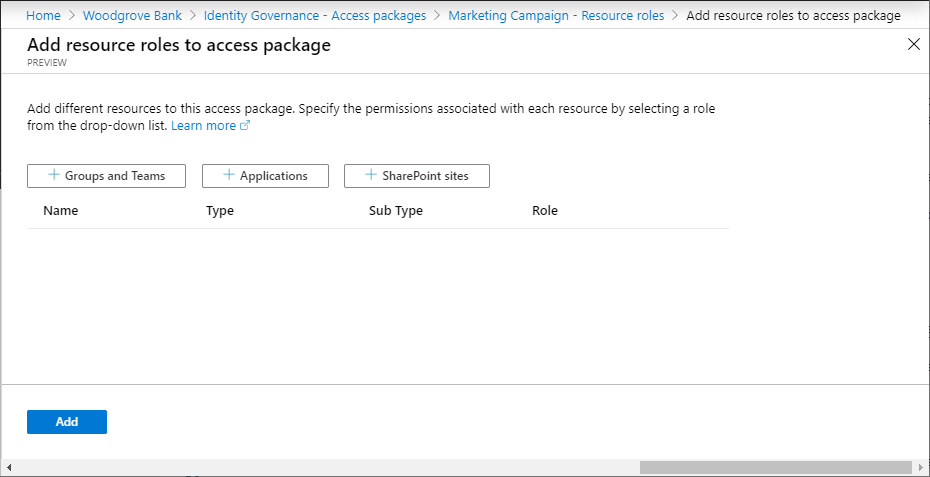Go to Home breadcrumb

click(43, 15)
